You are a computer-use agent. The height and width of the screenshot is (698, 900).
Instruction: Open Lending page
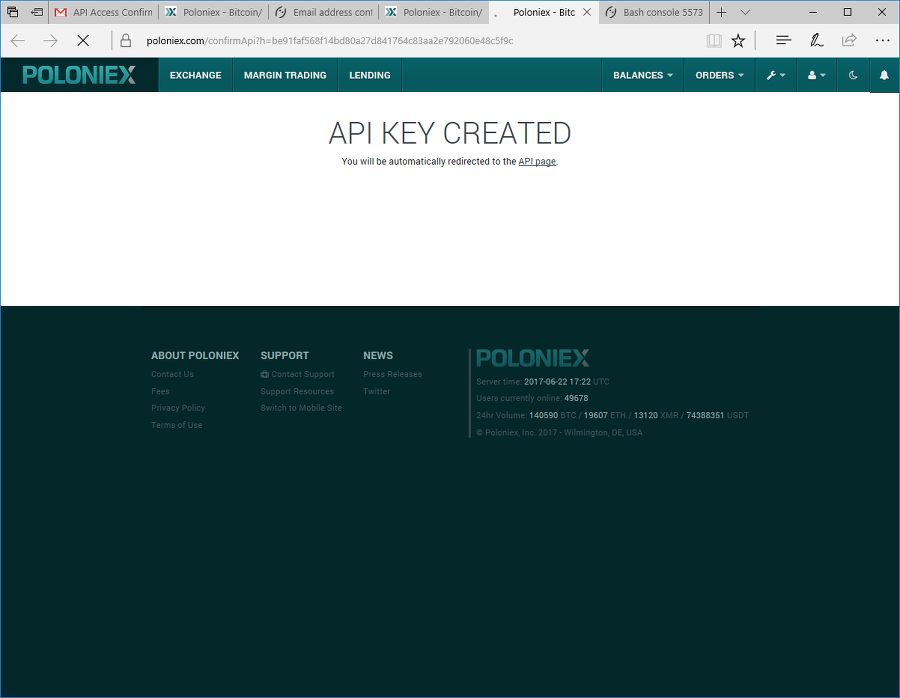pyautogui.click(x=370, y=75)
